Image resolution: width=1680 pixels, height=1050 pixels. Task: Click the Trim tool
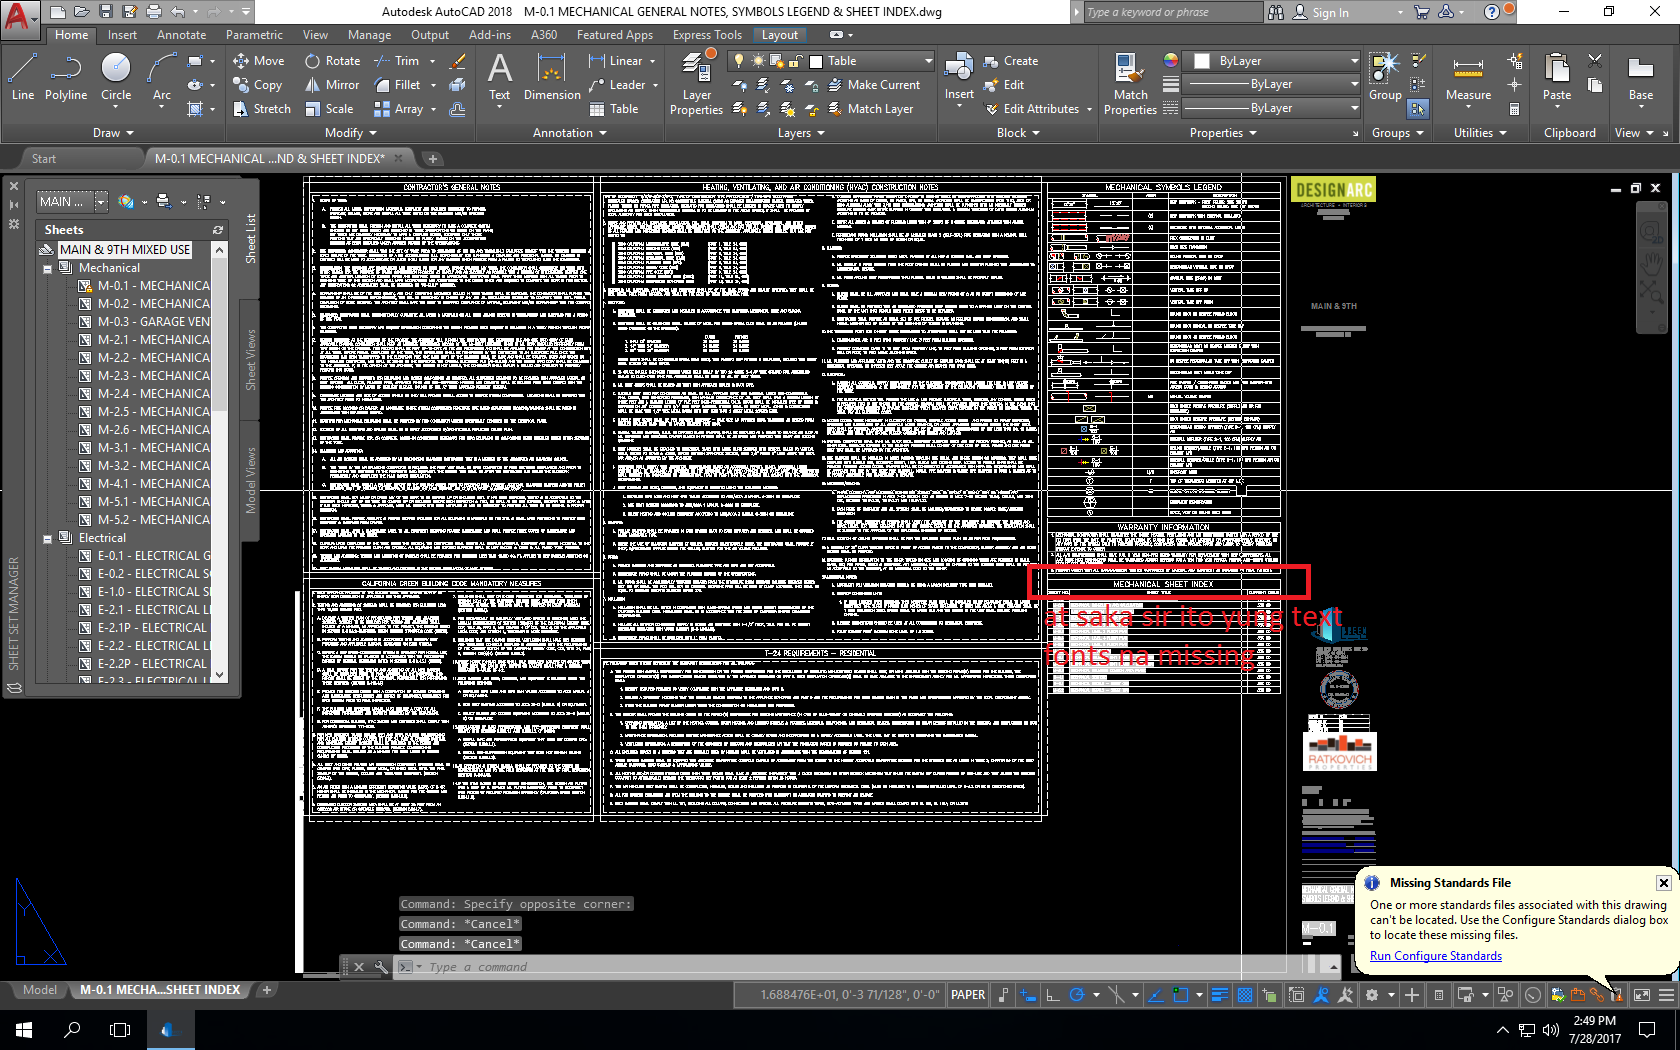pyautogui.click(x=397, y=61)
